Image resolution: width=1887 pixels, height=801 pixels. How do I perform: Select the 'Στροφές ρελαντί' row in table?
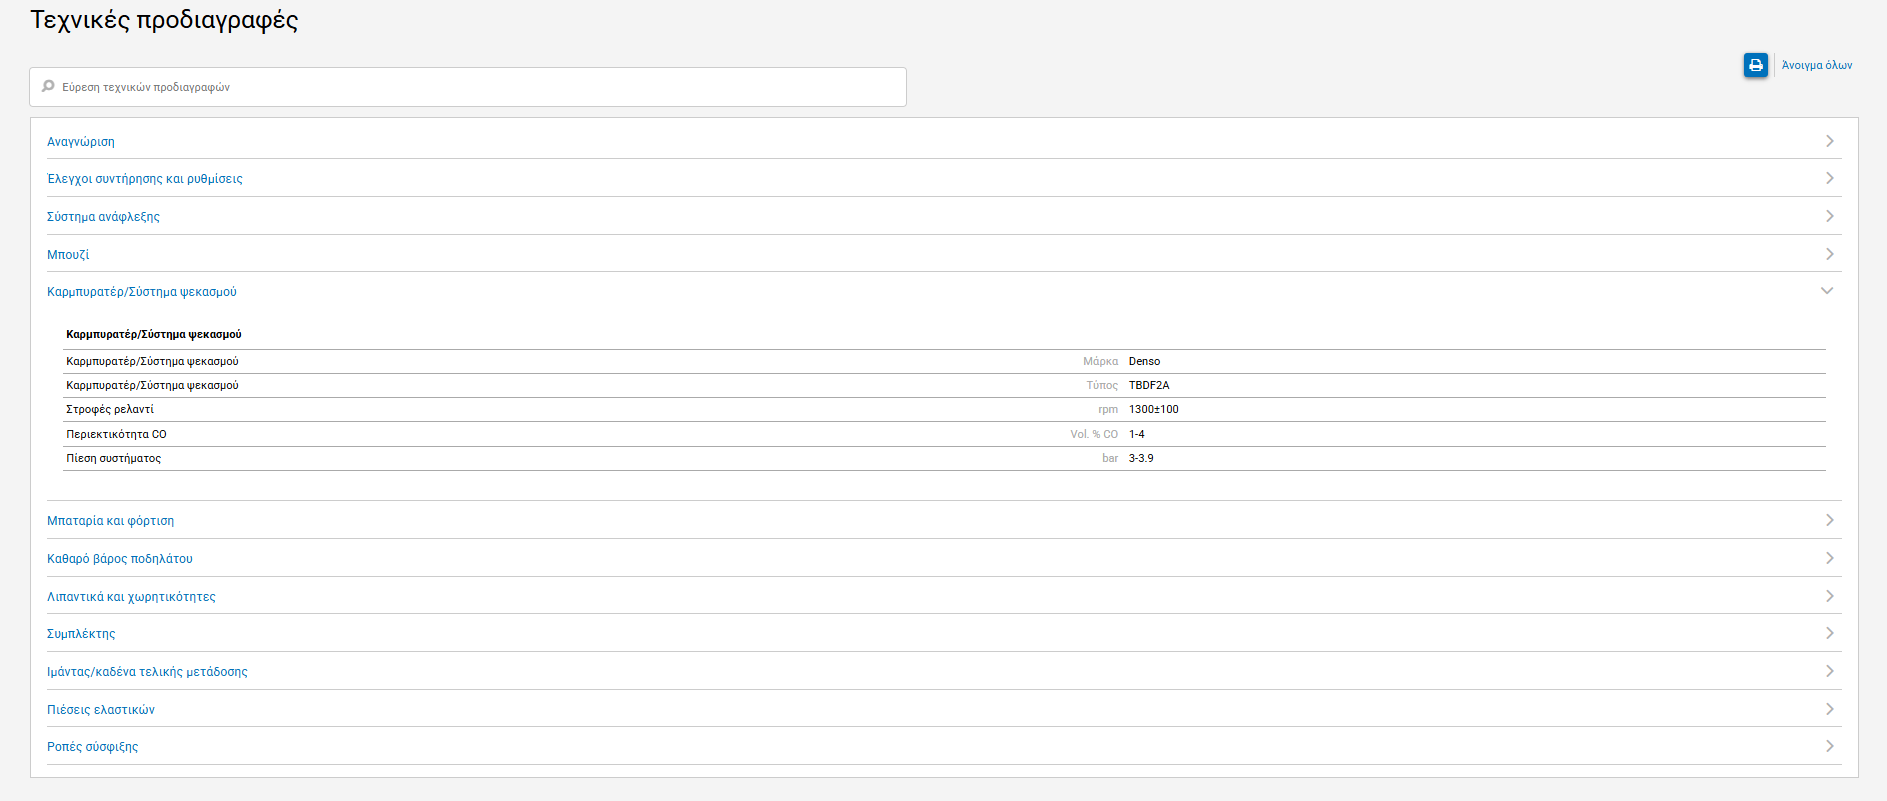point(110,409)
